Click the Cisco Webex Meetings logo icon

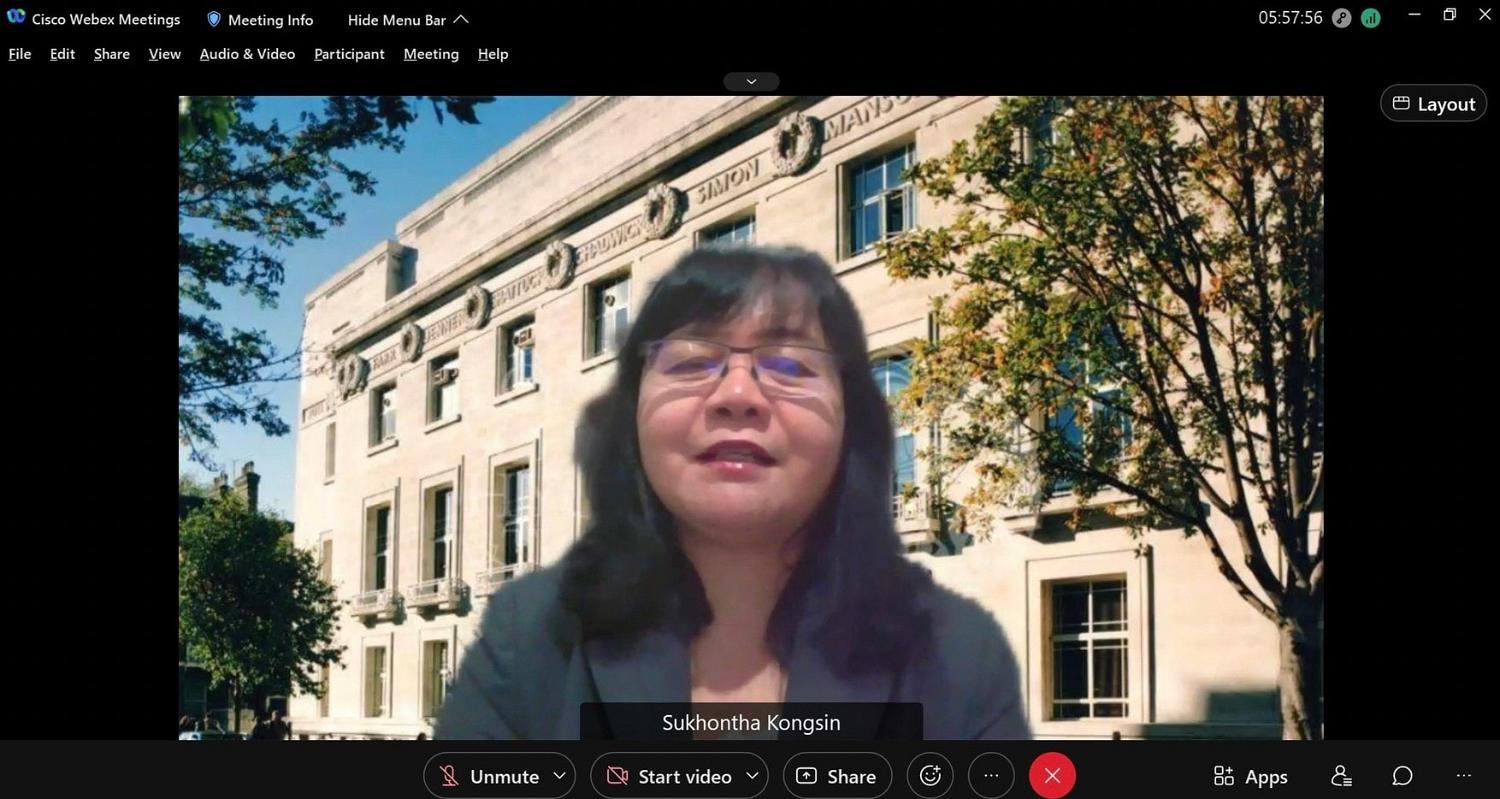[16, 18]
